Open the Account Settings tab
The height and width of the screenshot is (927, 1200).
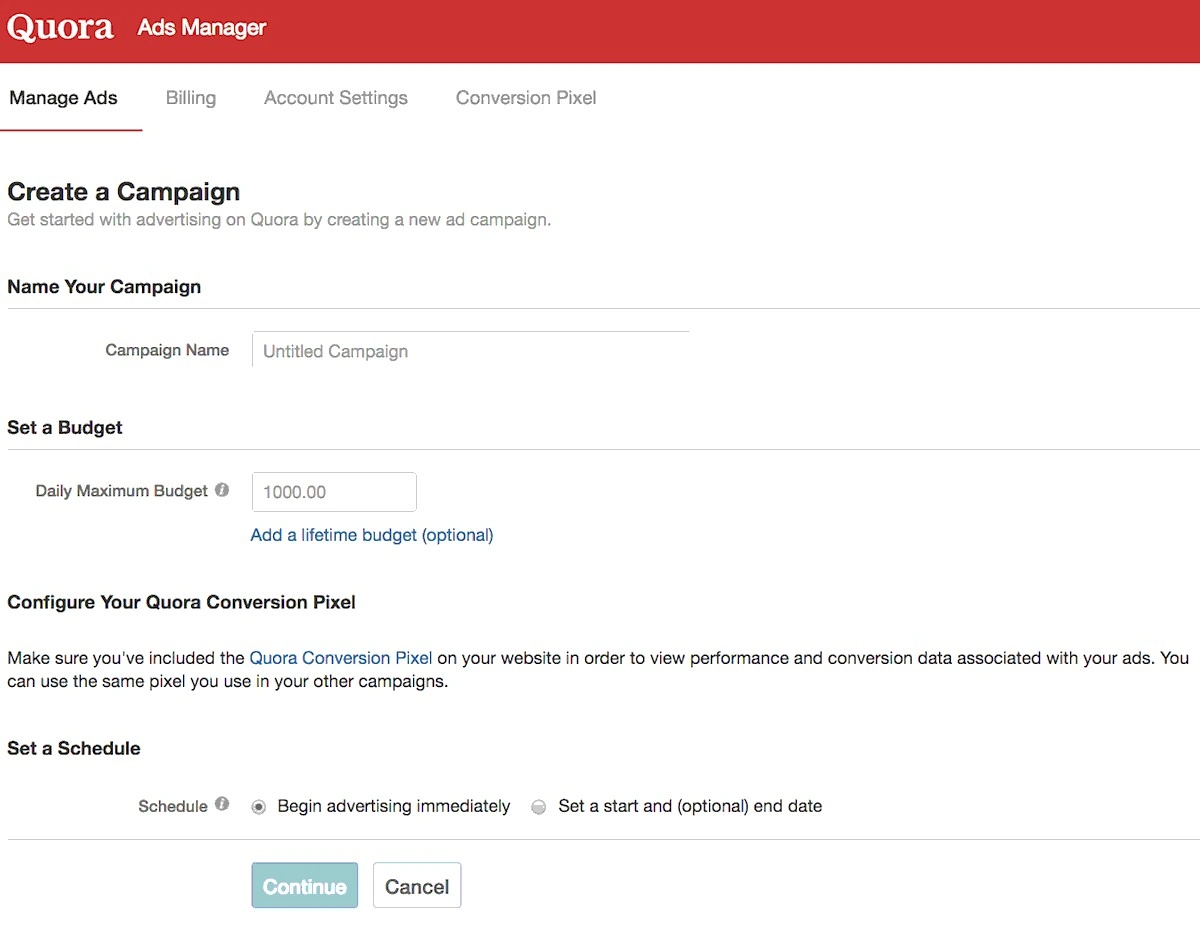pyautogui.click(x=335, y=97)
